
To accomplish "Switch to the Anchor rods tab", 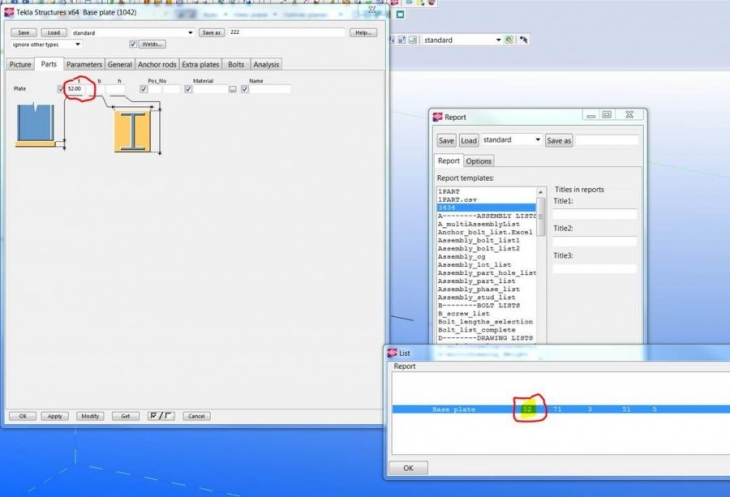I will pos(156,65).
